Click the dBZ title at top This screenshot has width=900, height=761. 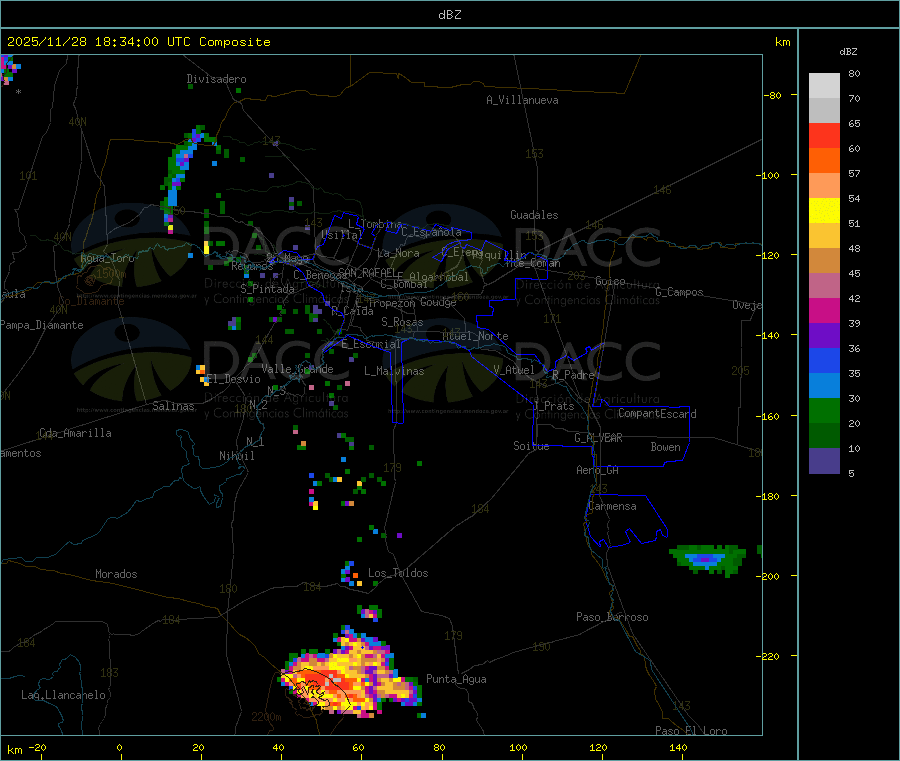coord(449,15)
